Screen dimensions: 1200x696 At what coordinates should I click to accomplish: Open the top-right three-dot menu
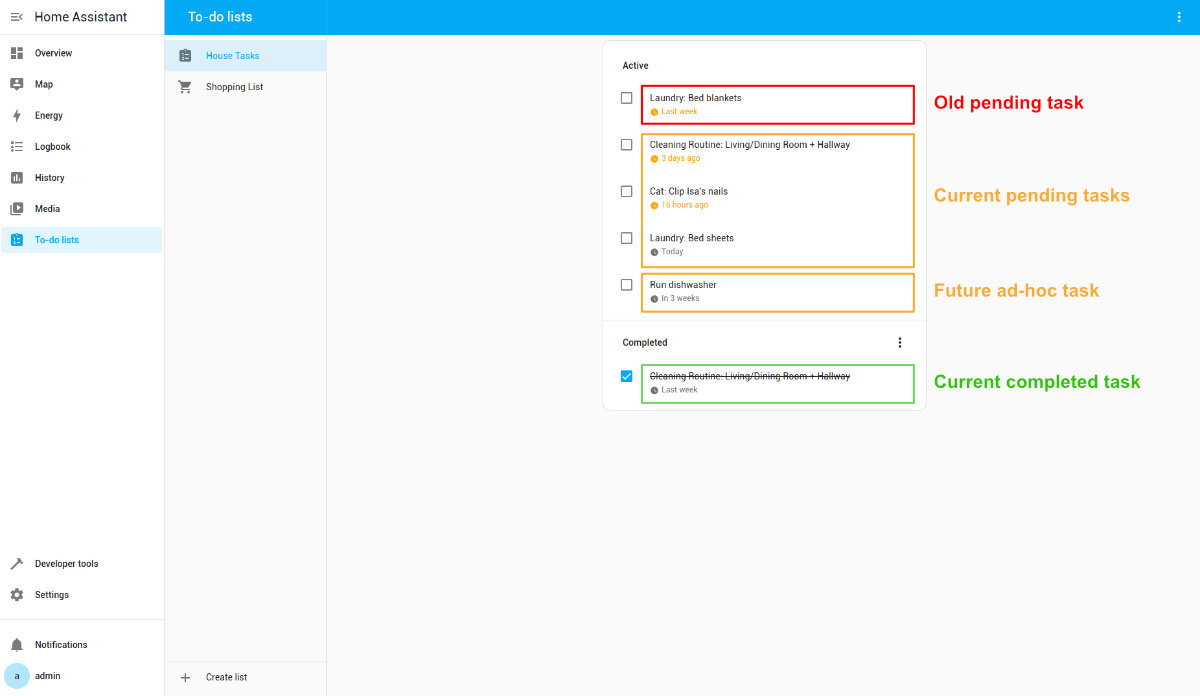[x=1178, y=17]
